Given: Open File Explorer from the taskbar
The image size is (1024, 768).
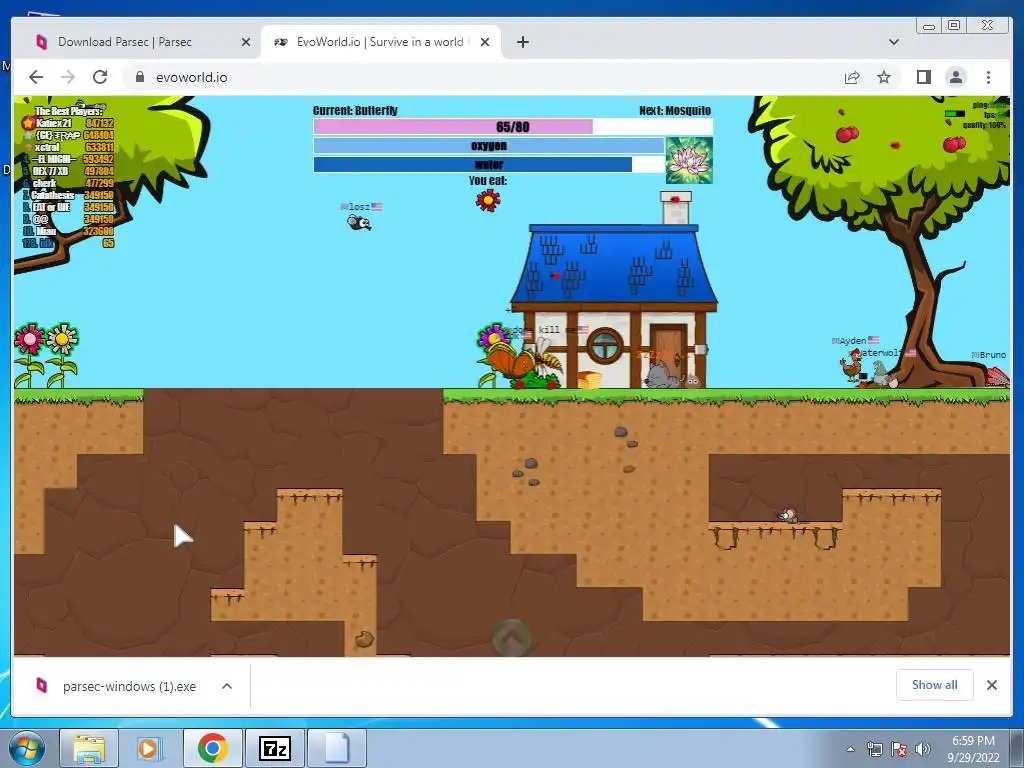Looking at the screenshot, I should click(x=89, y=748).
